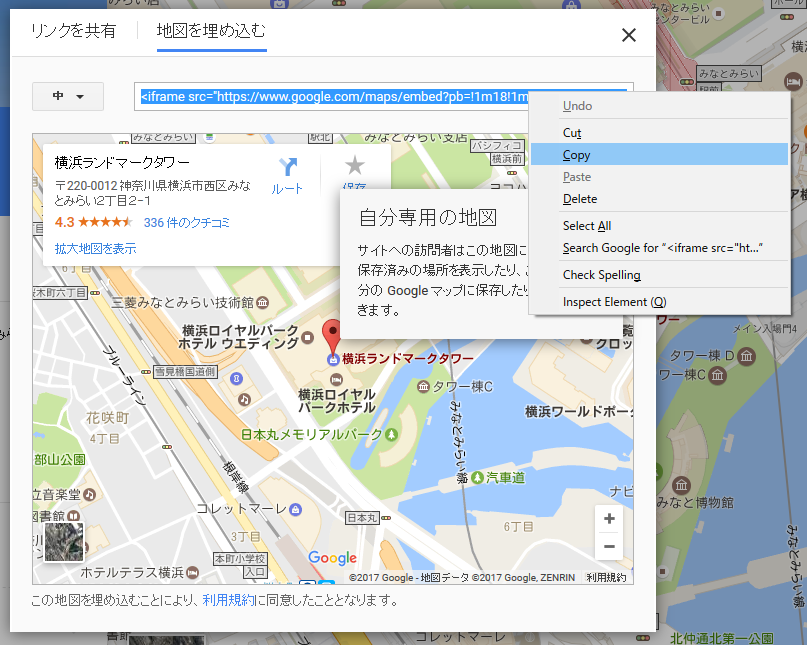Click the 雪見橋国道側 intersection label
Image resolution: width=807 pixels, height=645 pixels.
point(186,372)
